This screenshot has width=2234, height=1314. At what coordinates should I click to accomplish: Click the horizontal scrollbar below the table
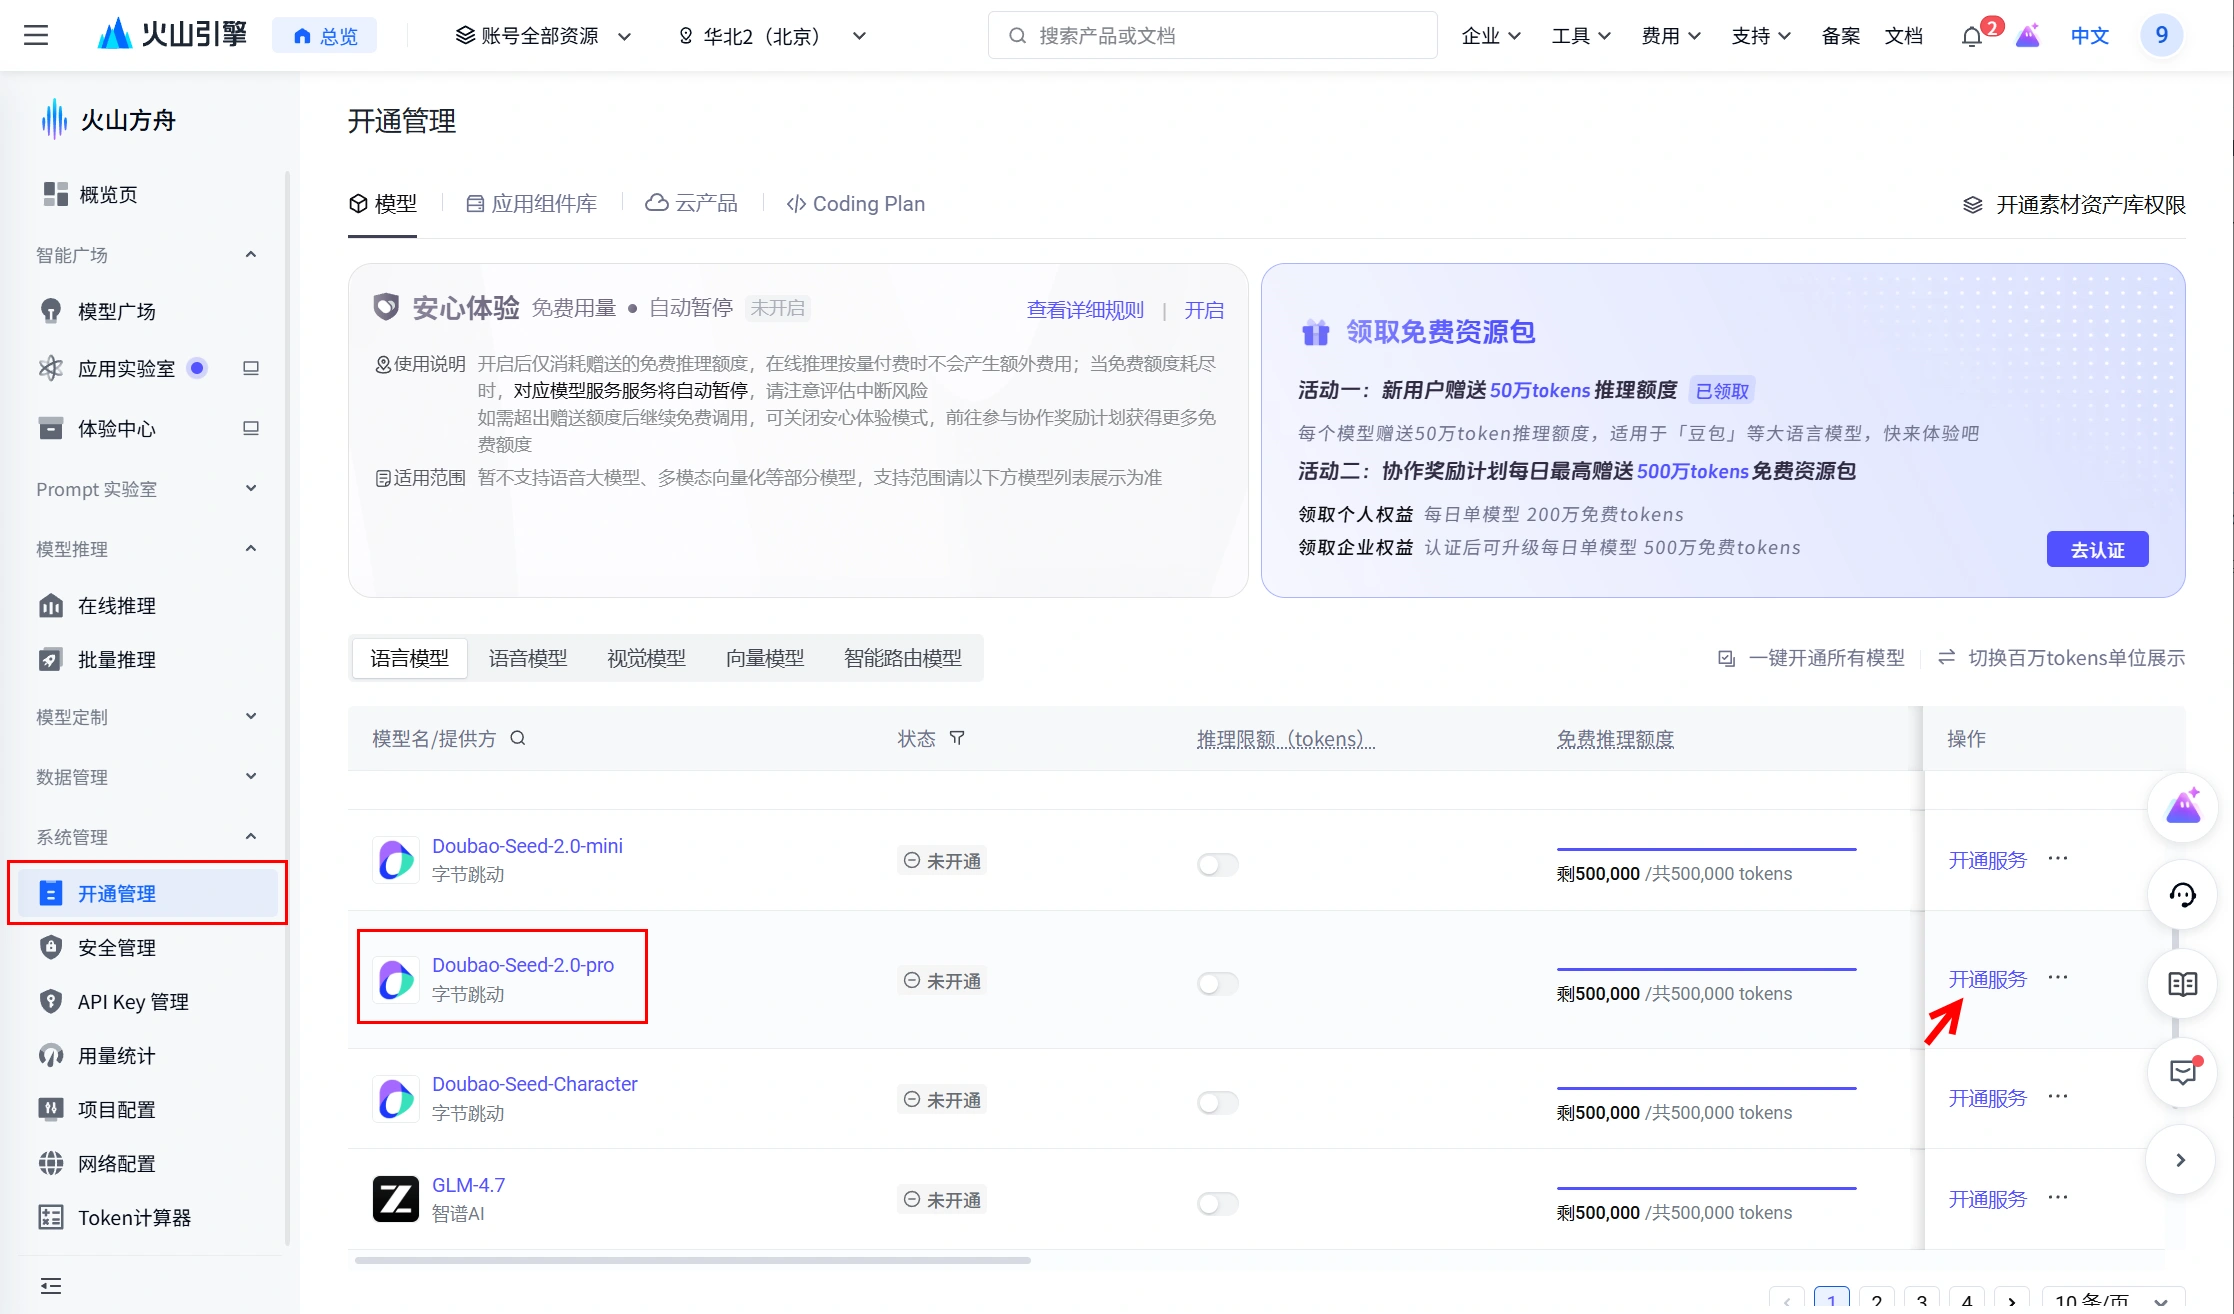point(692,1260)
